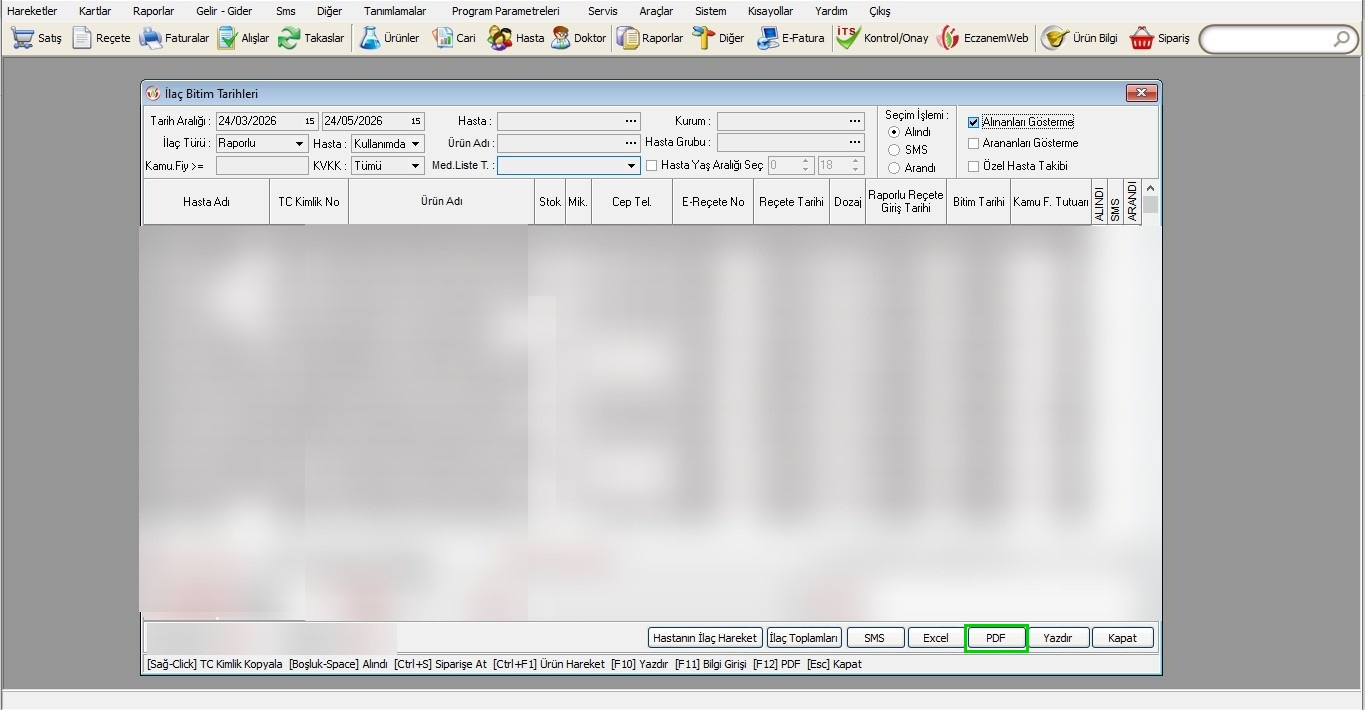Open the KVKK dropdown list

click(416, 166)
